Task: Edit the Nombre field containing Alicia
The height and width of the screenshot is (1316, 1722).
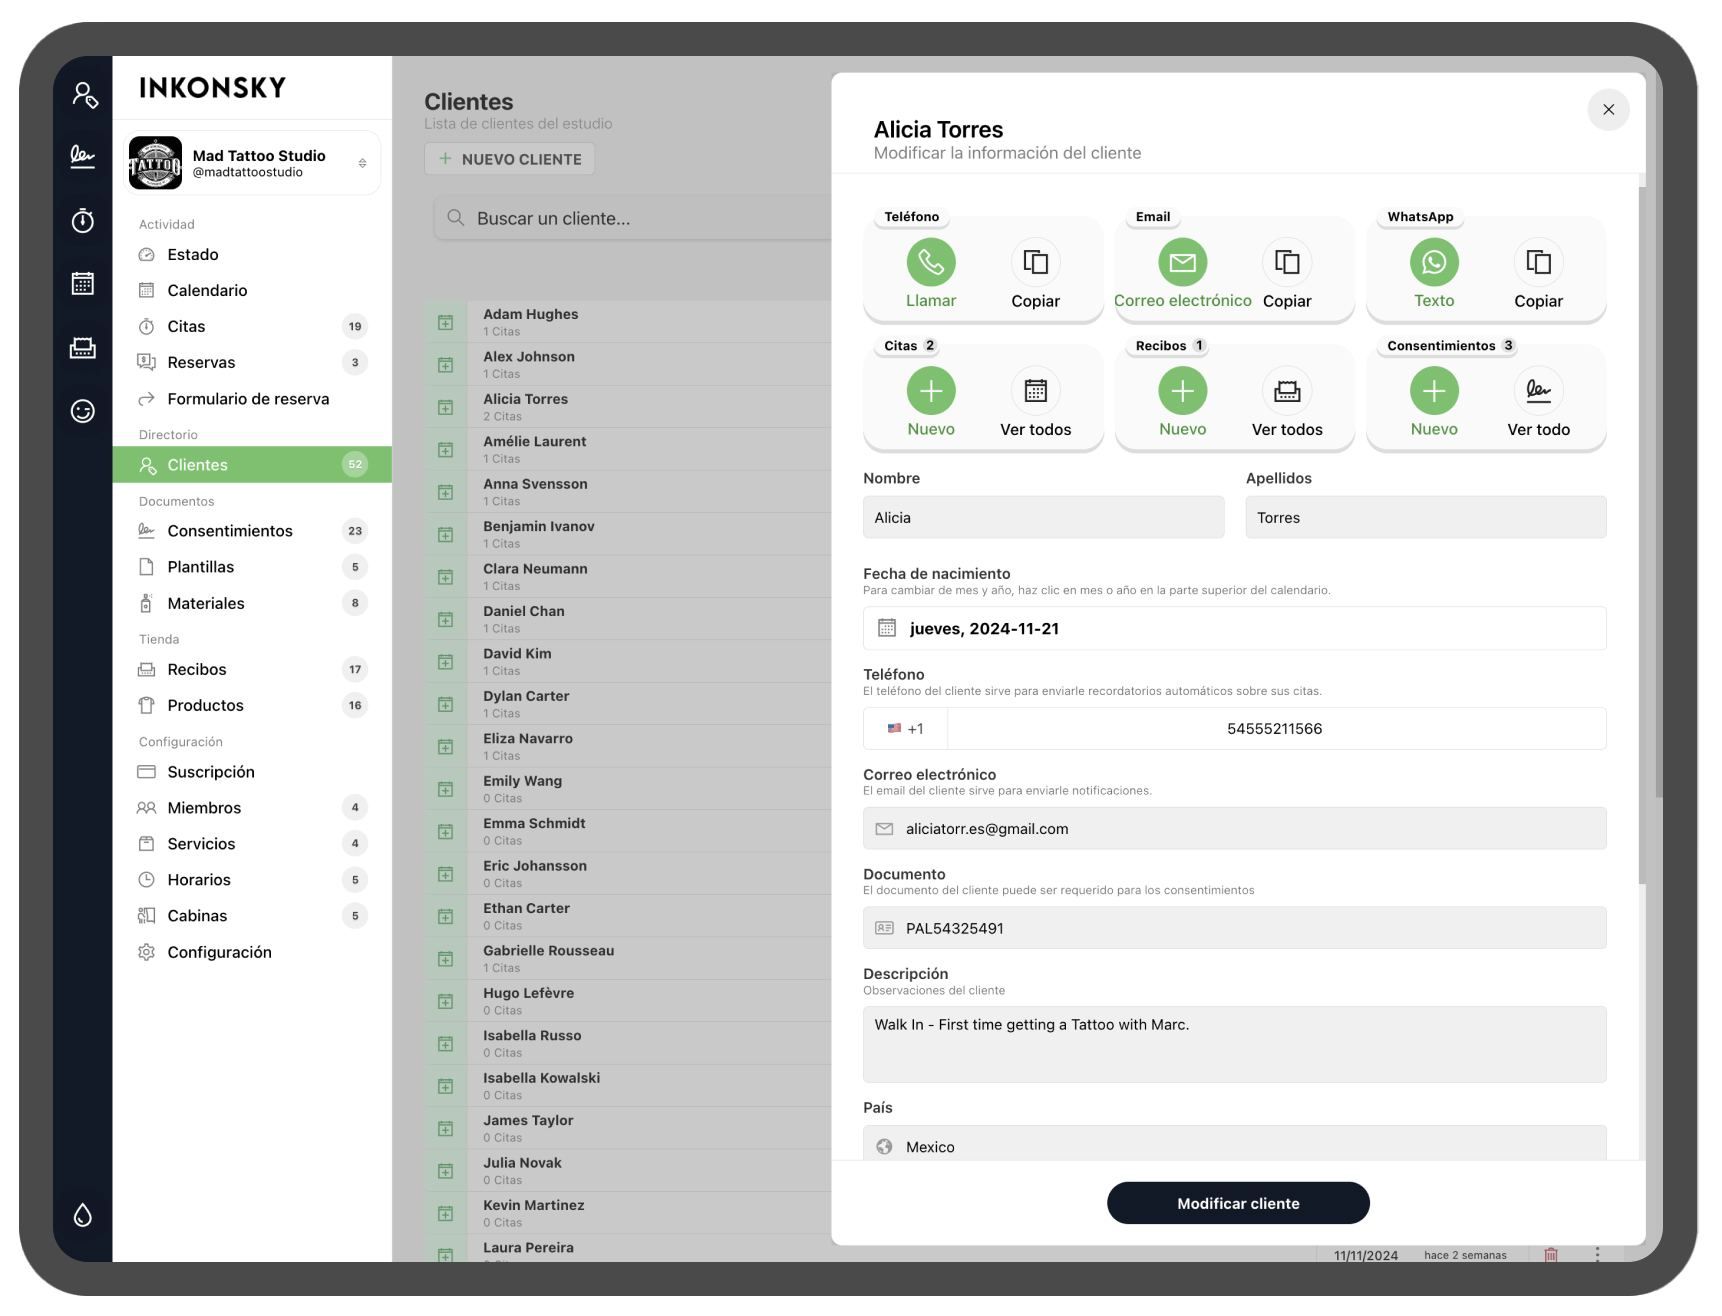Action: 1043,518
